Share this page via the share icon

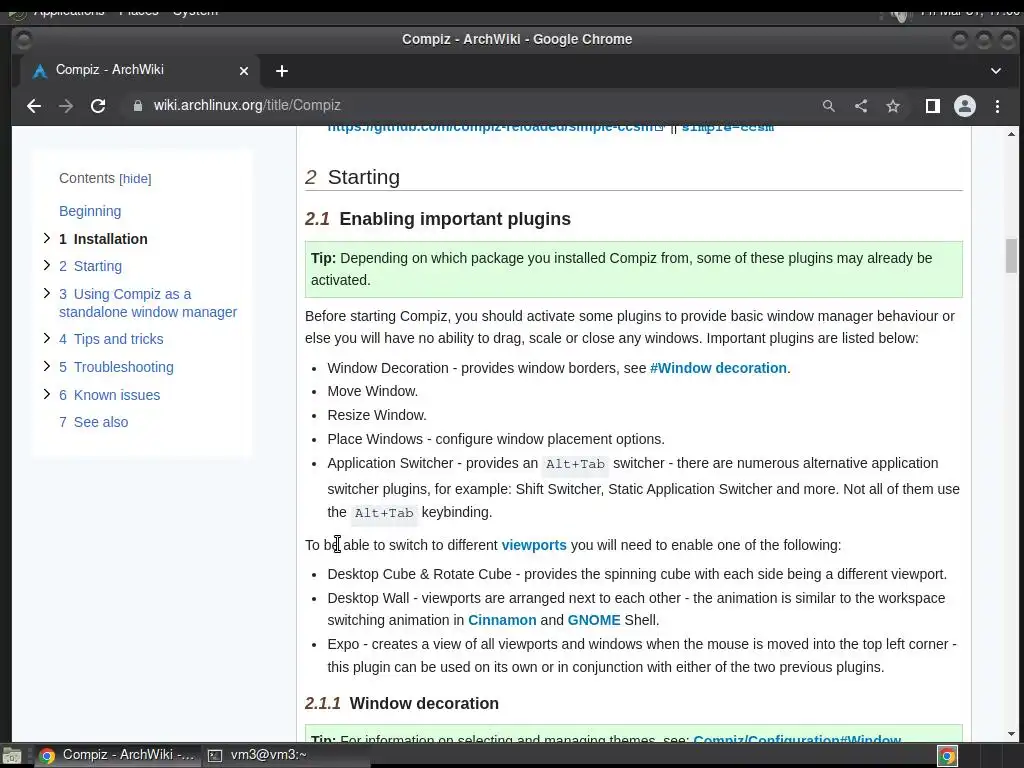coord(861,106)
